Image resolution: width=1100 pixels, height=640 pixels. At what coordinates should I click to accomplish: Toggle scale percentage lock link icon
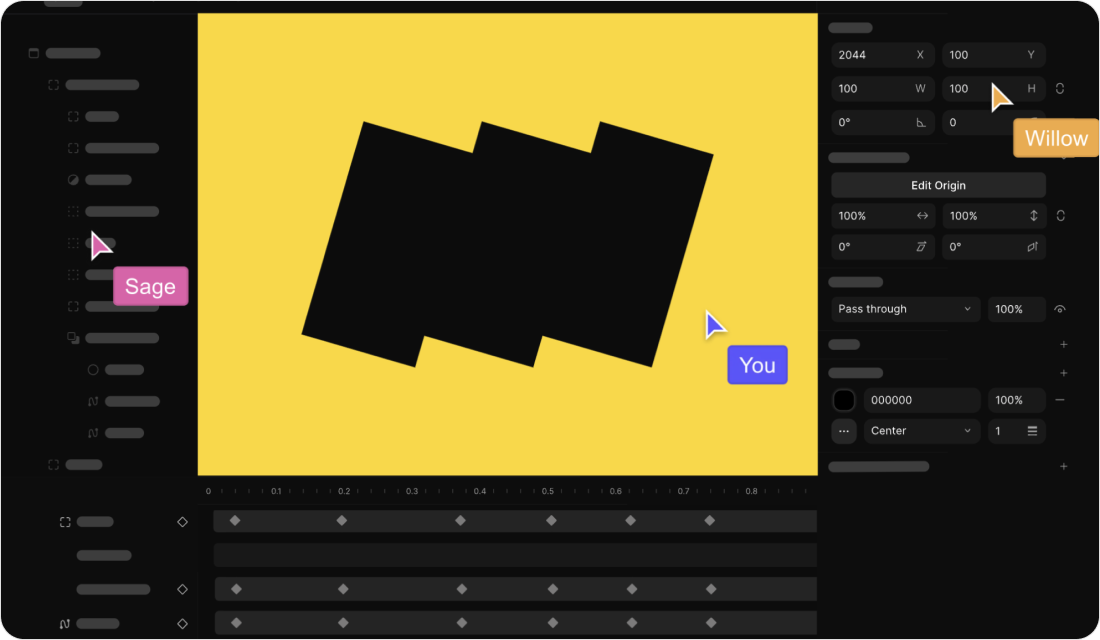click(x=1060, y=216)
